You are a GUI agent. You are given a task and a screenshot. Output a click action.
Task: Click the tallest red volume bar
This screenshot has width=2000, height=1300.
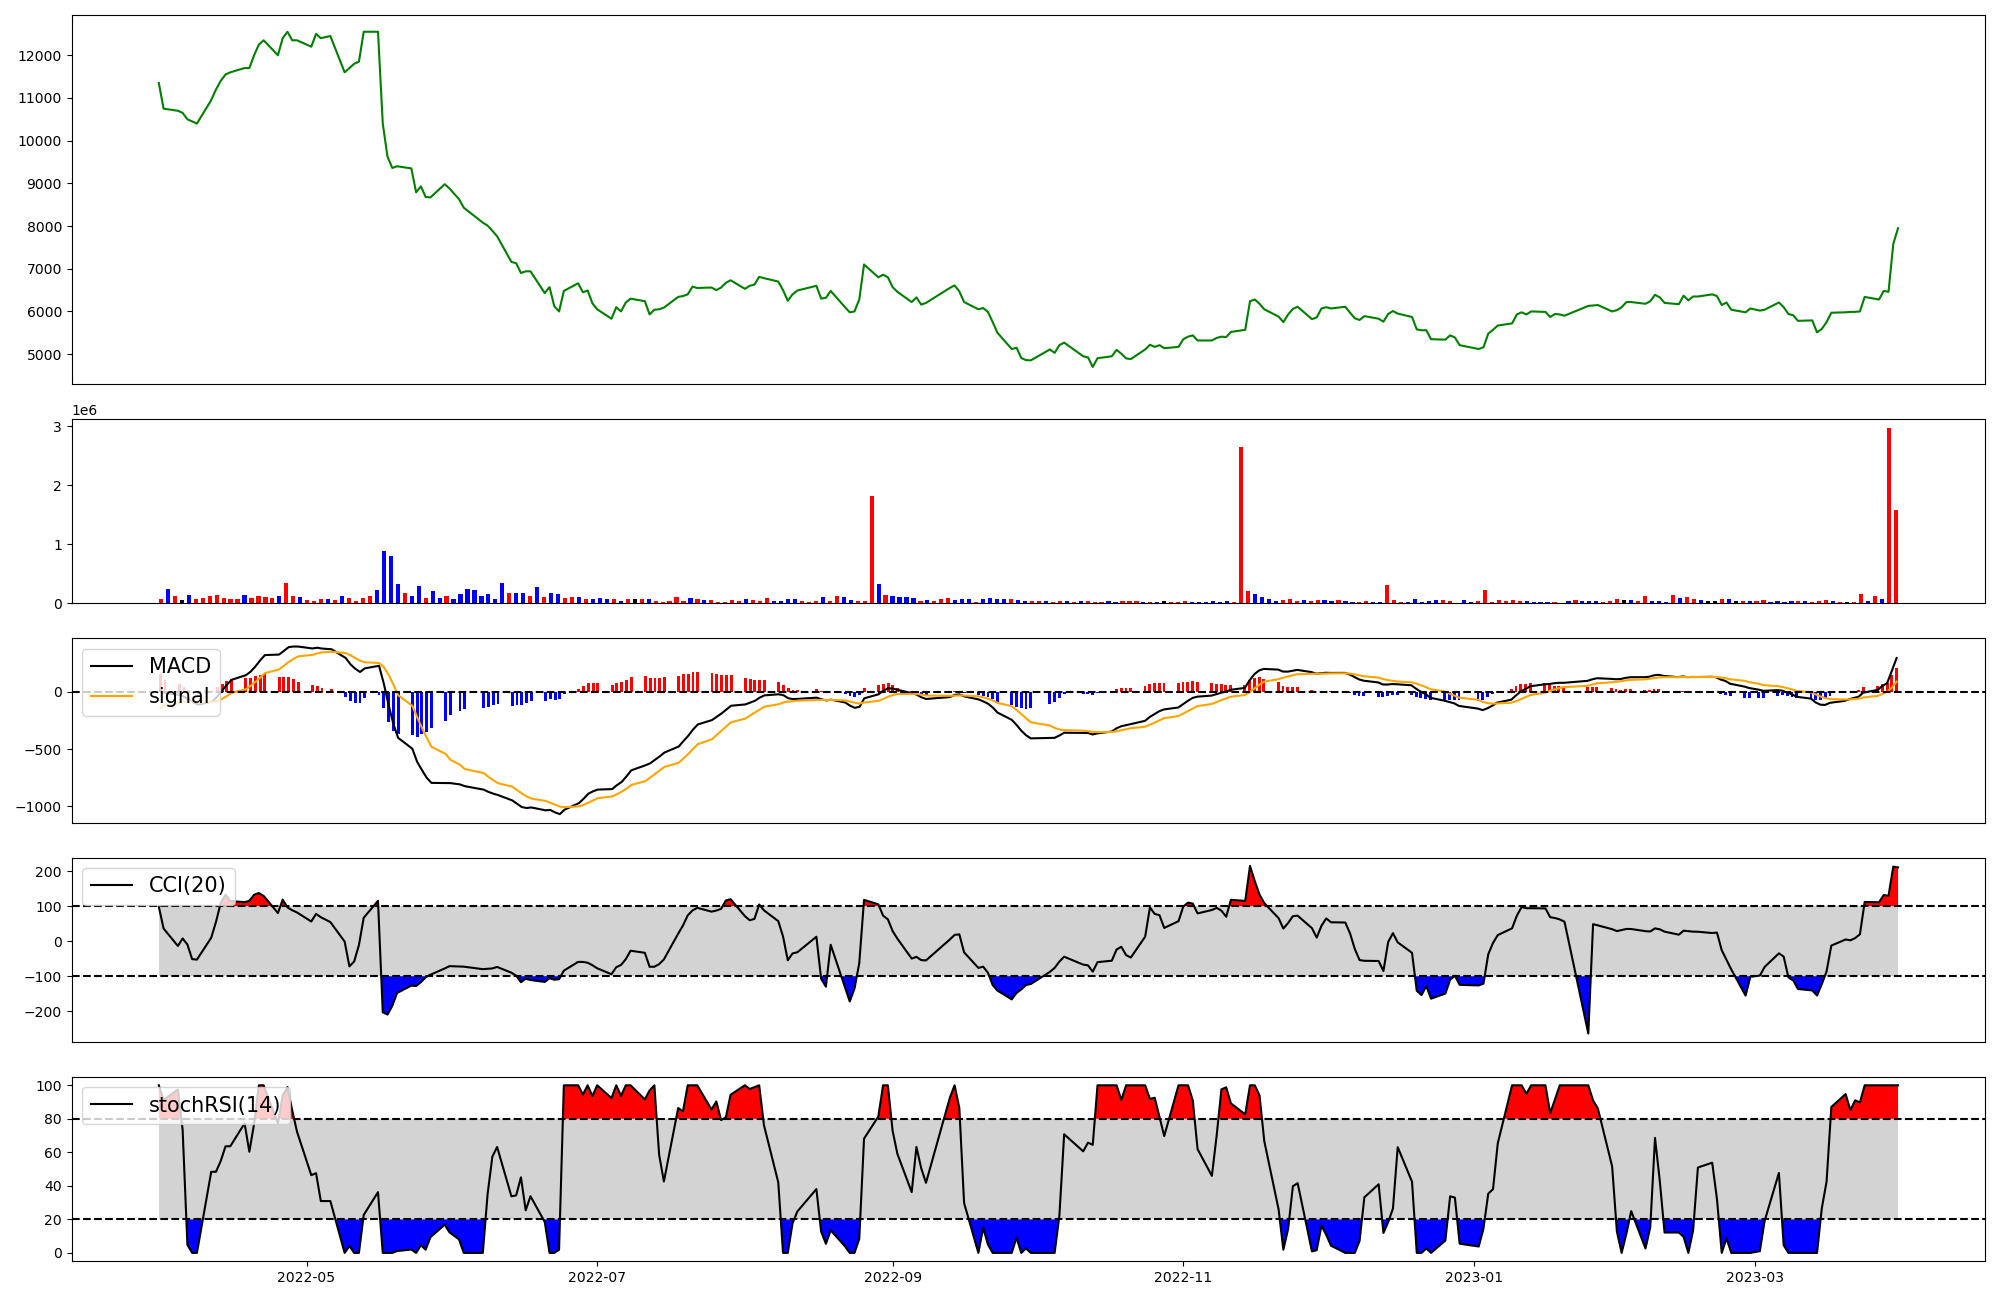[x=1889, y=515]
